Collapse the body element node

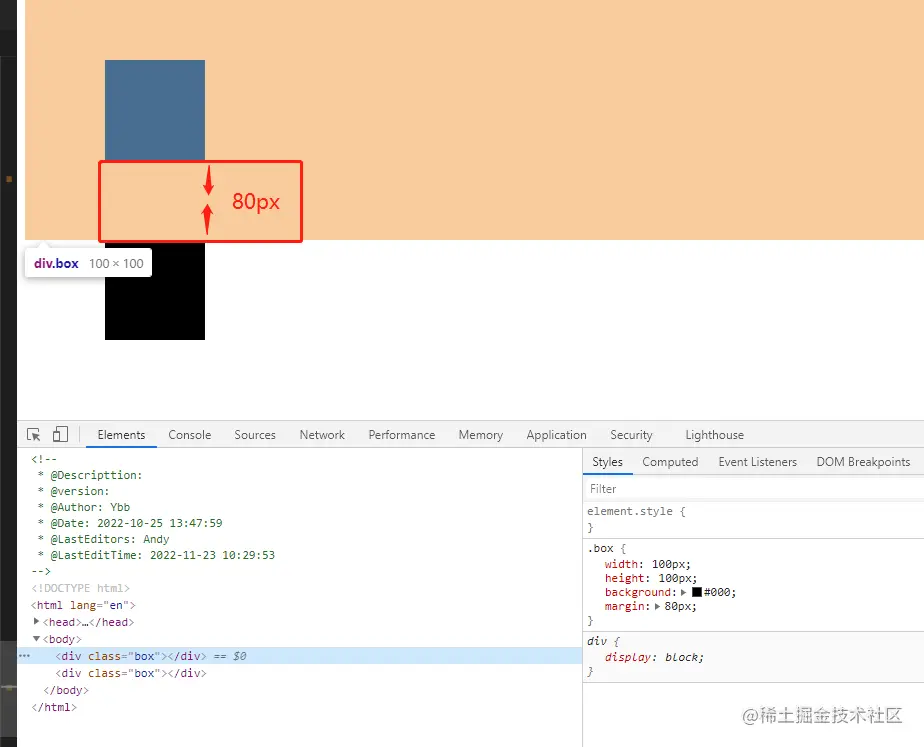[37, 639]
